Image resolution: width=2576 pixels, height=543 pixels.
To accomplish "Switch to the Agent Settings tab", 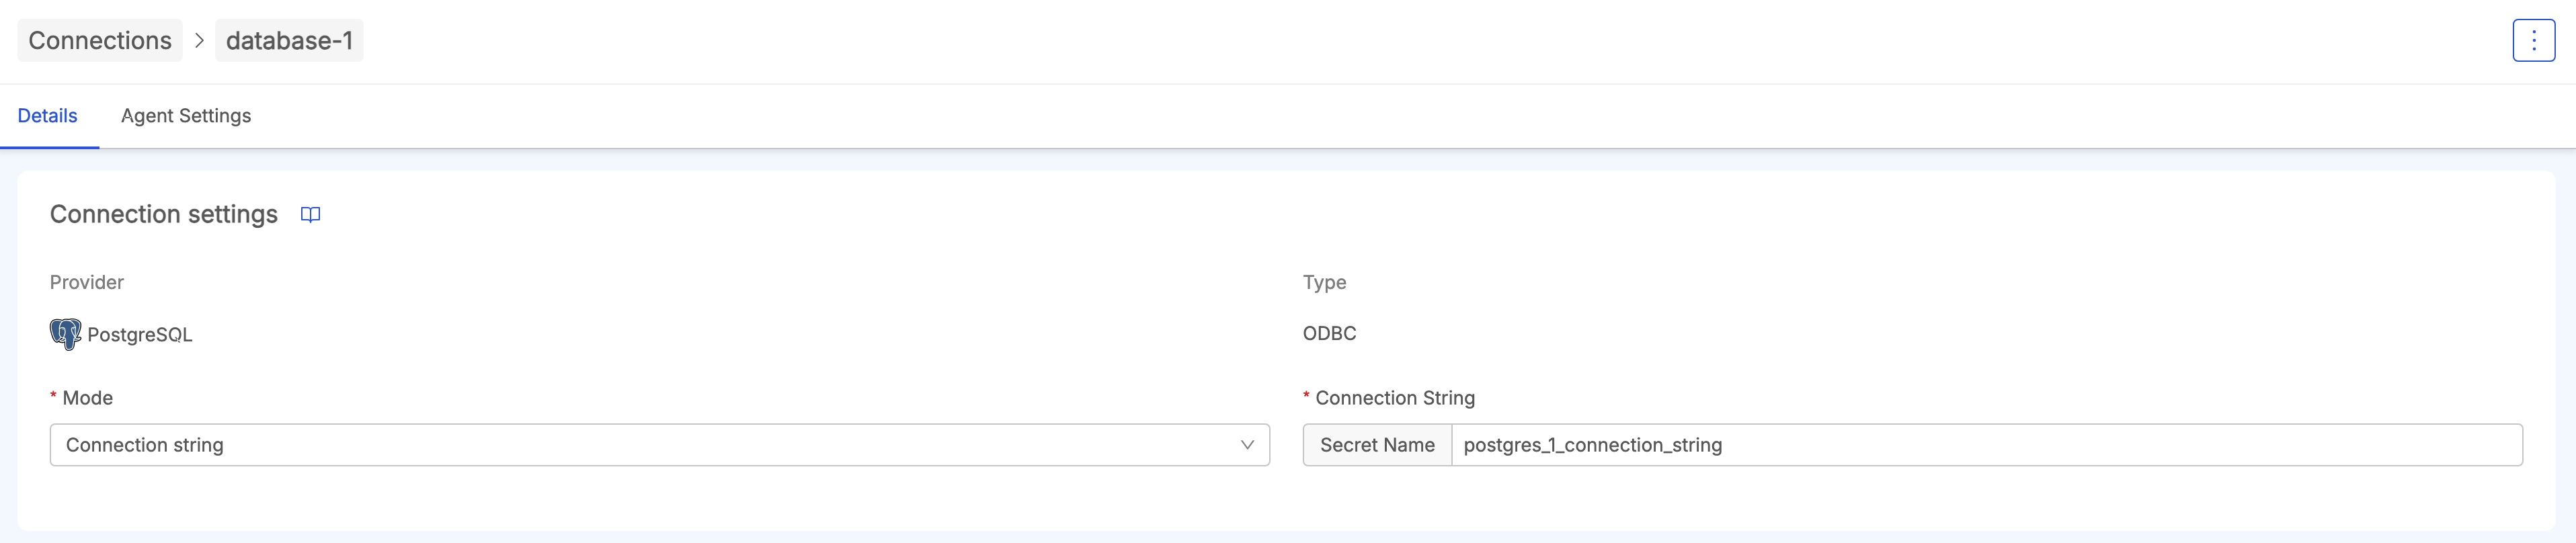I will [x=186, y=116].
